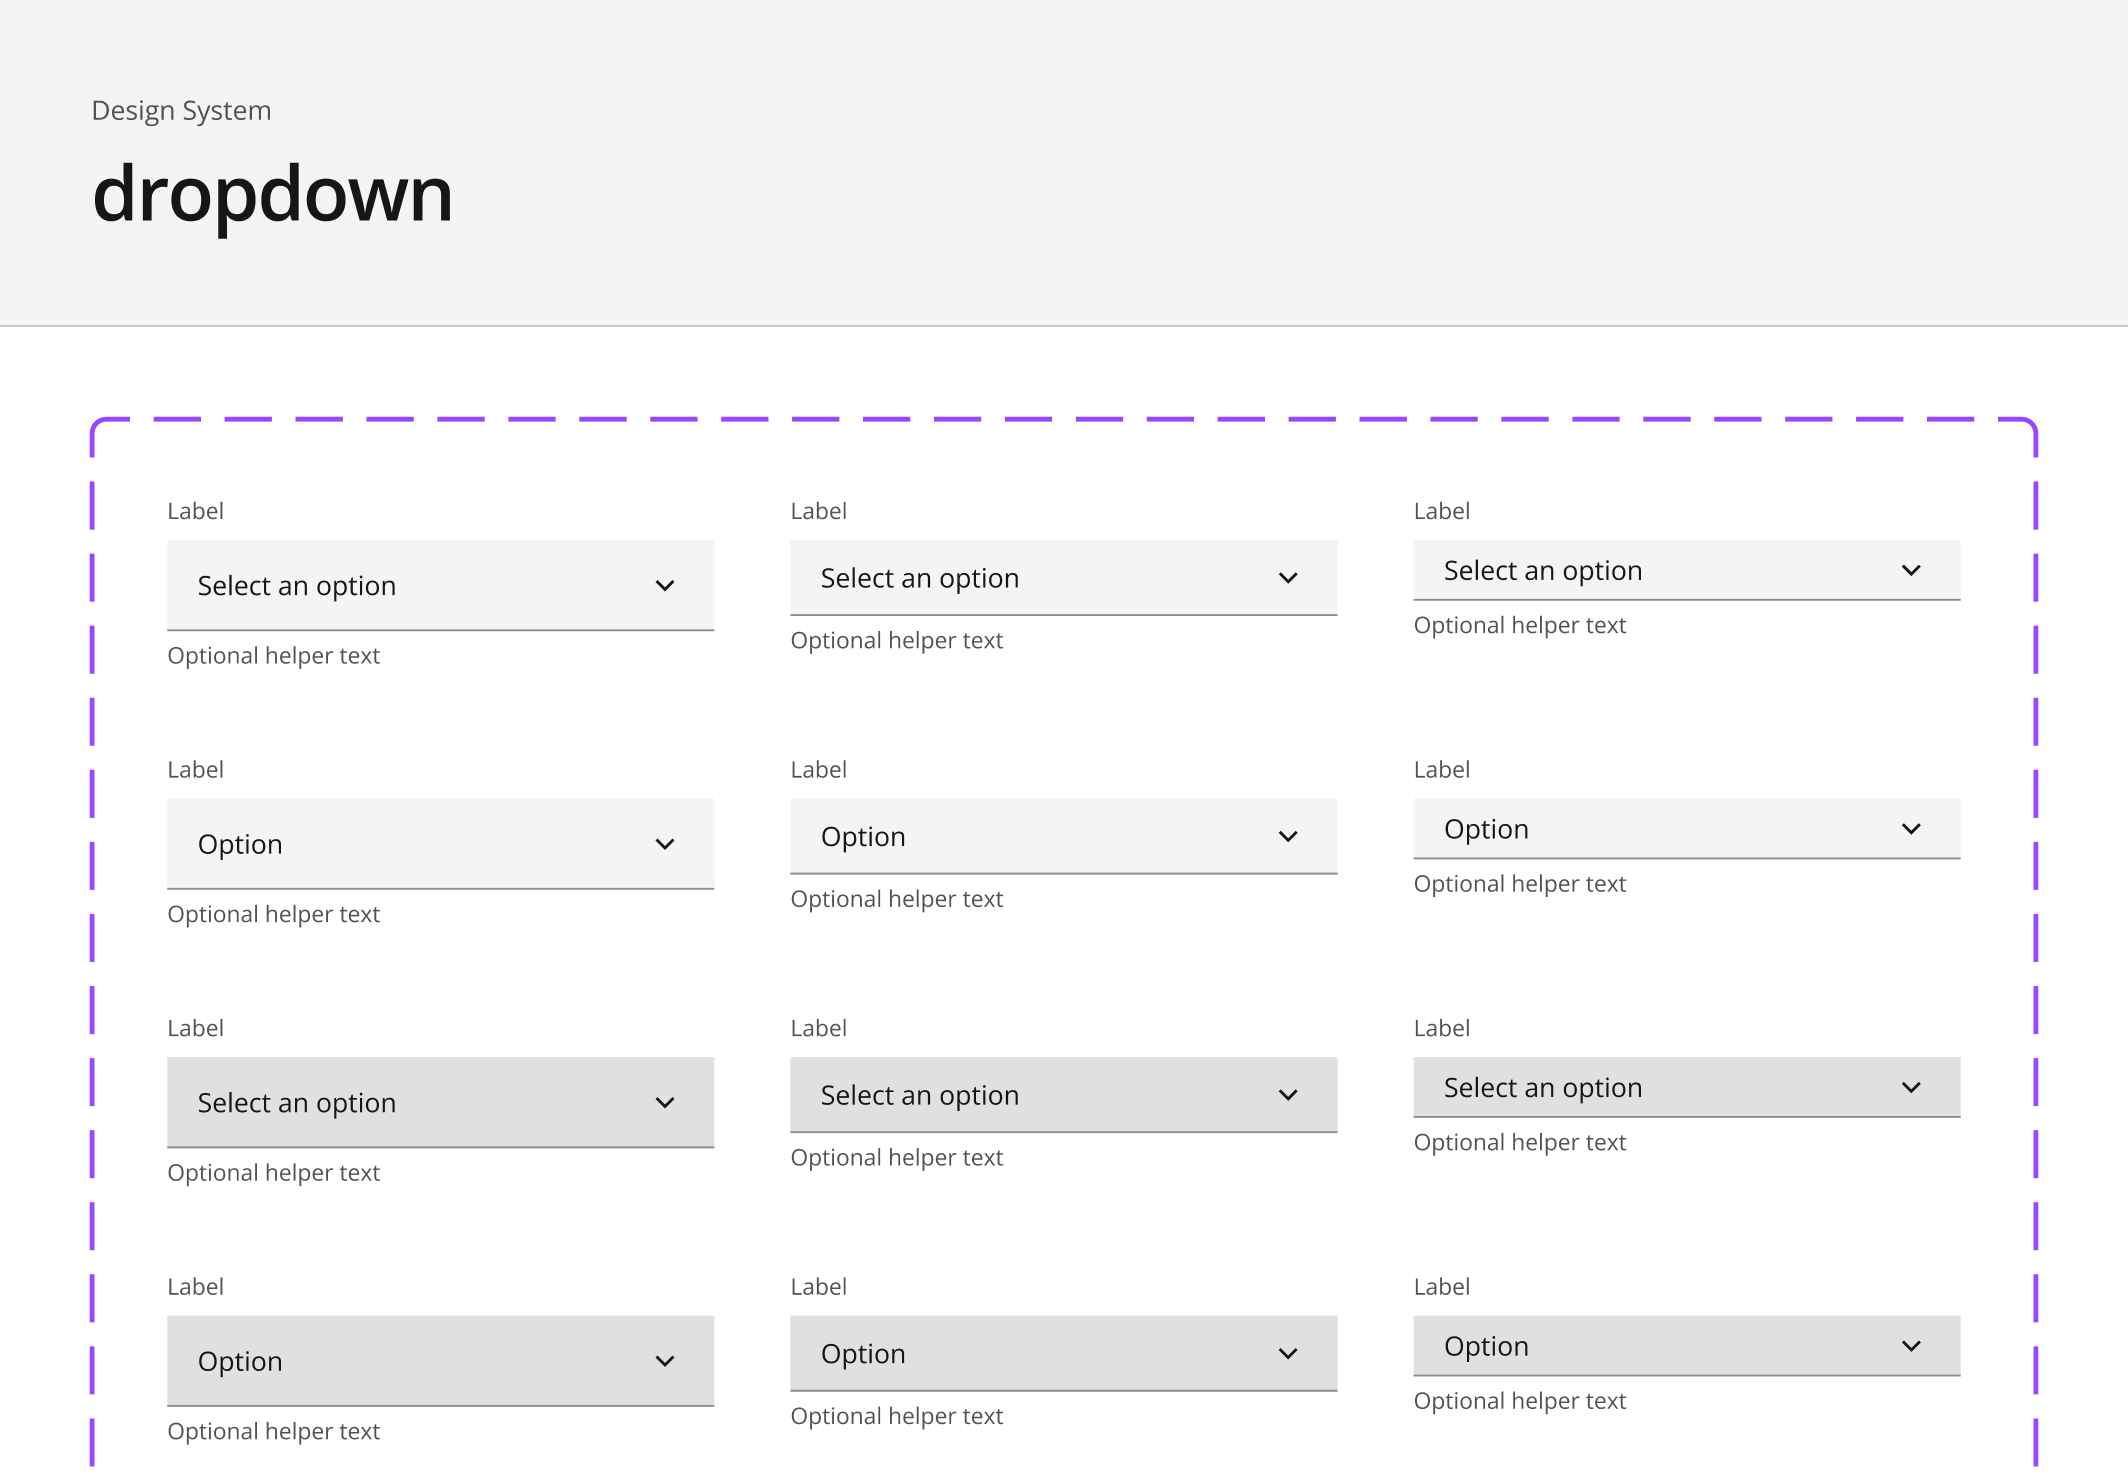This screenshot has width=2128, height=1480.
Task: Click chevron of top-left large light dropdown
Action: (665, 586)
